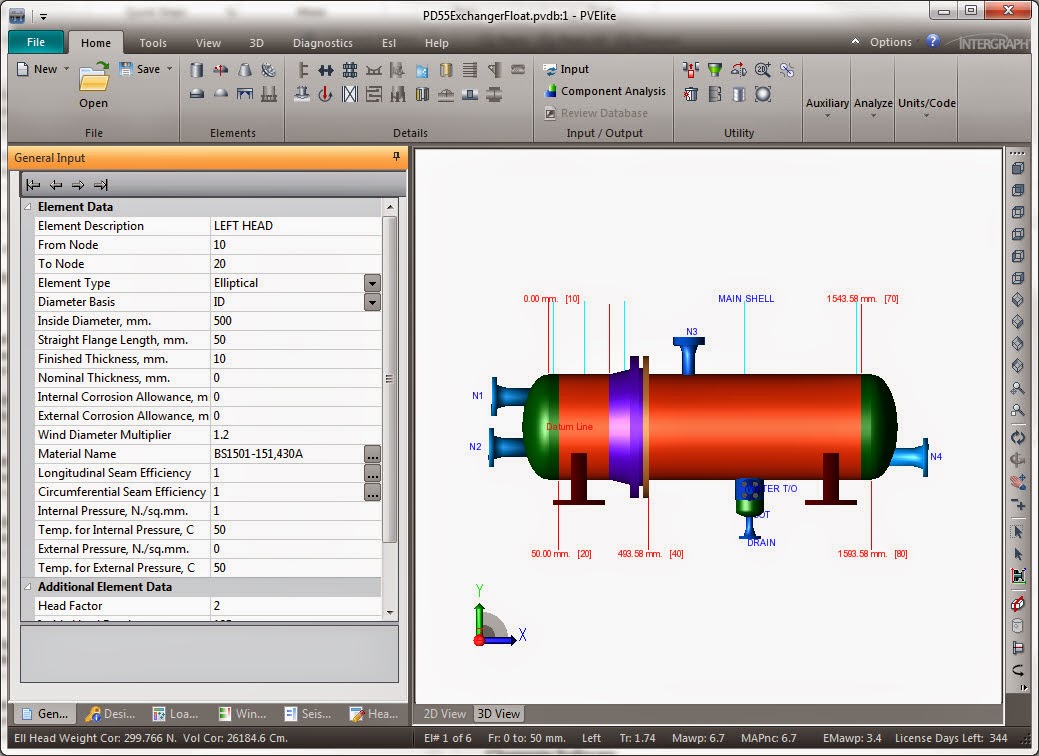Open the Material Name browse button
Screen dimensions: 1039x756
[371, 453]
